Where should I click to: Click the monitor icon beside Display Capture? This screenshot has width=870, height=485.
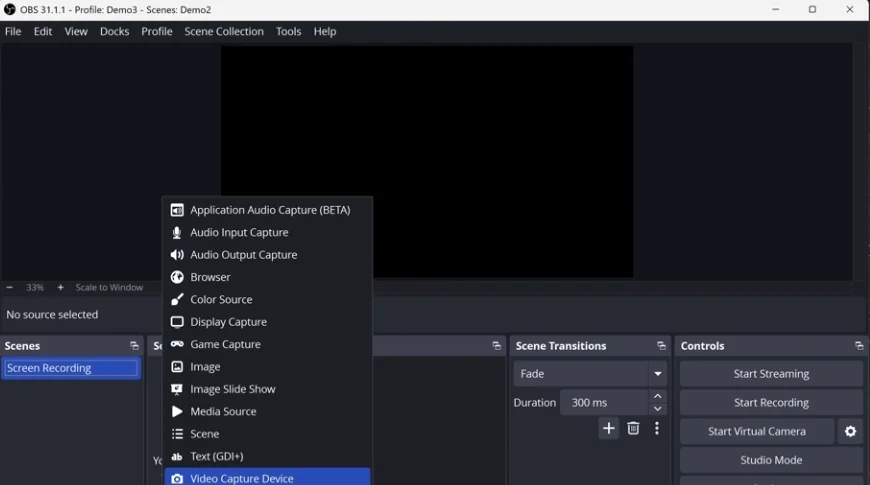[177, 322]
